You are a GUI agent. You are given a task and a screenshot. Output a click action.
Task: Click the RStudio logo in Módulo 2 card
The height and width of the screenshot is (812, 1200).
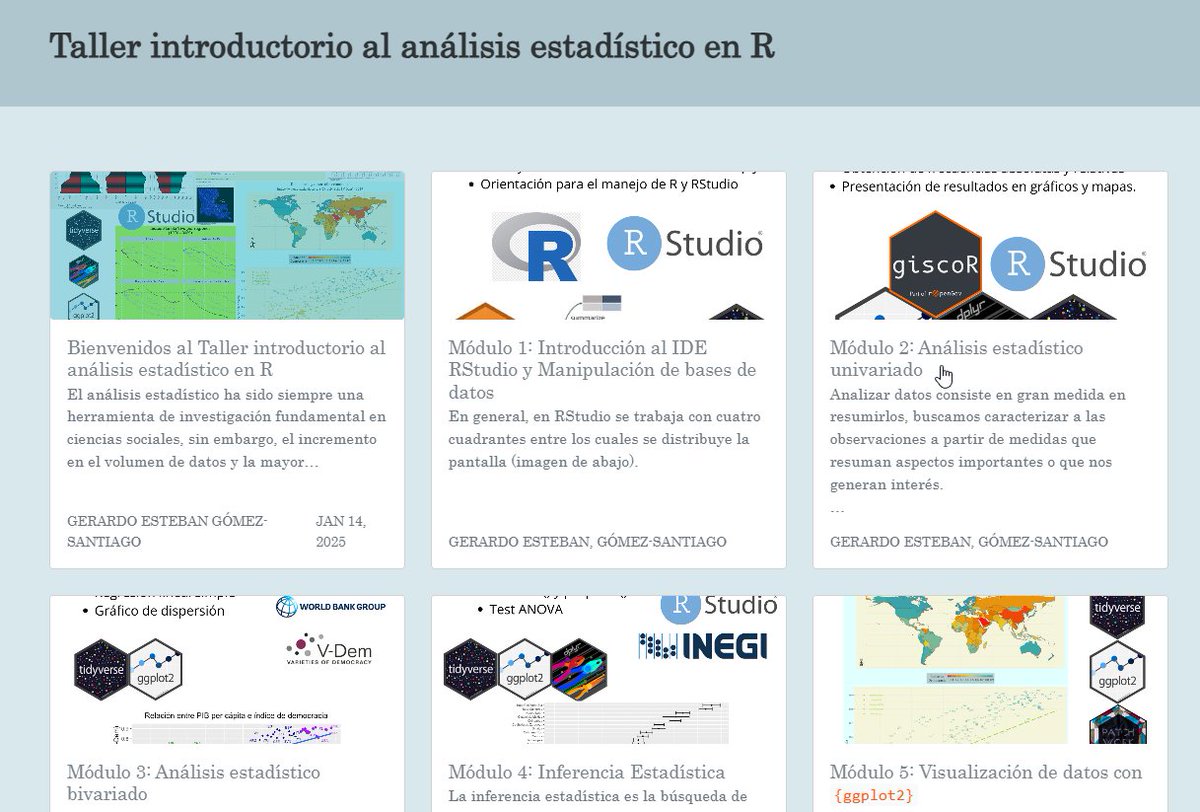(x=1068, y=264)
